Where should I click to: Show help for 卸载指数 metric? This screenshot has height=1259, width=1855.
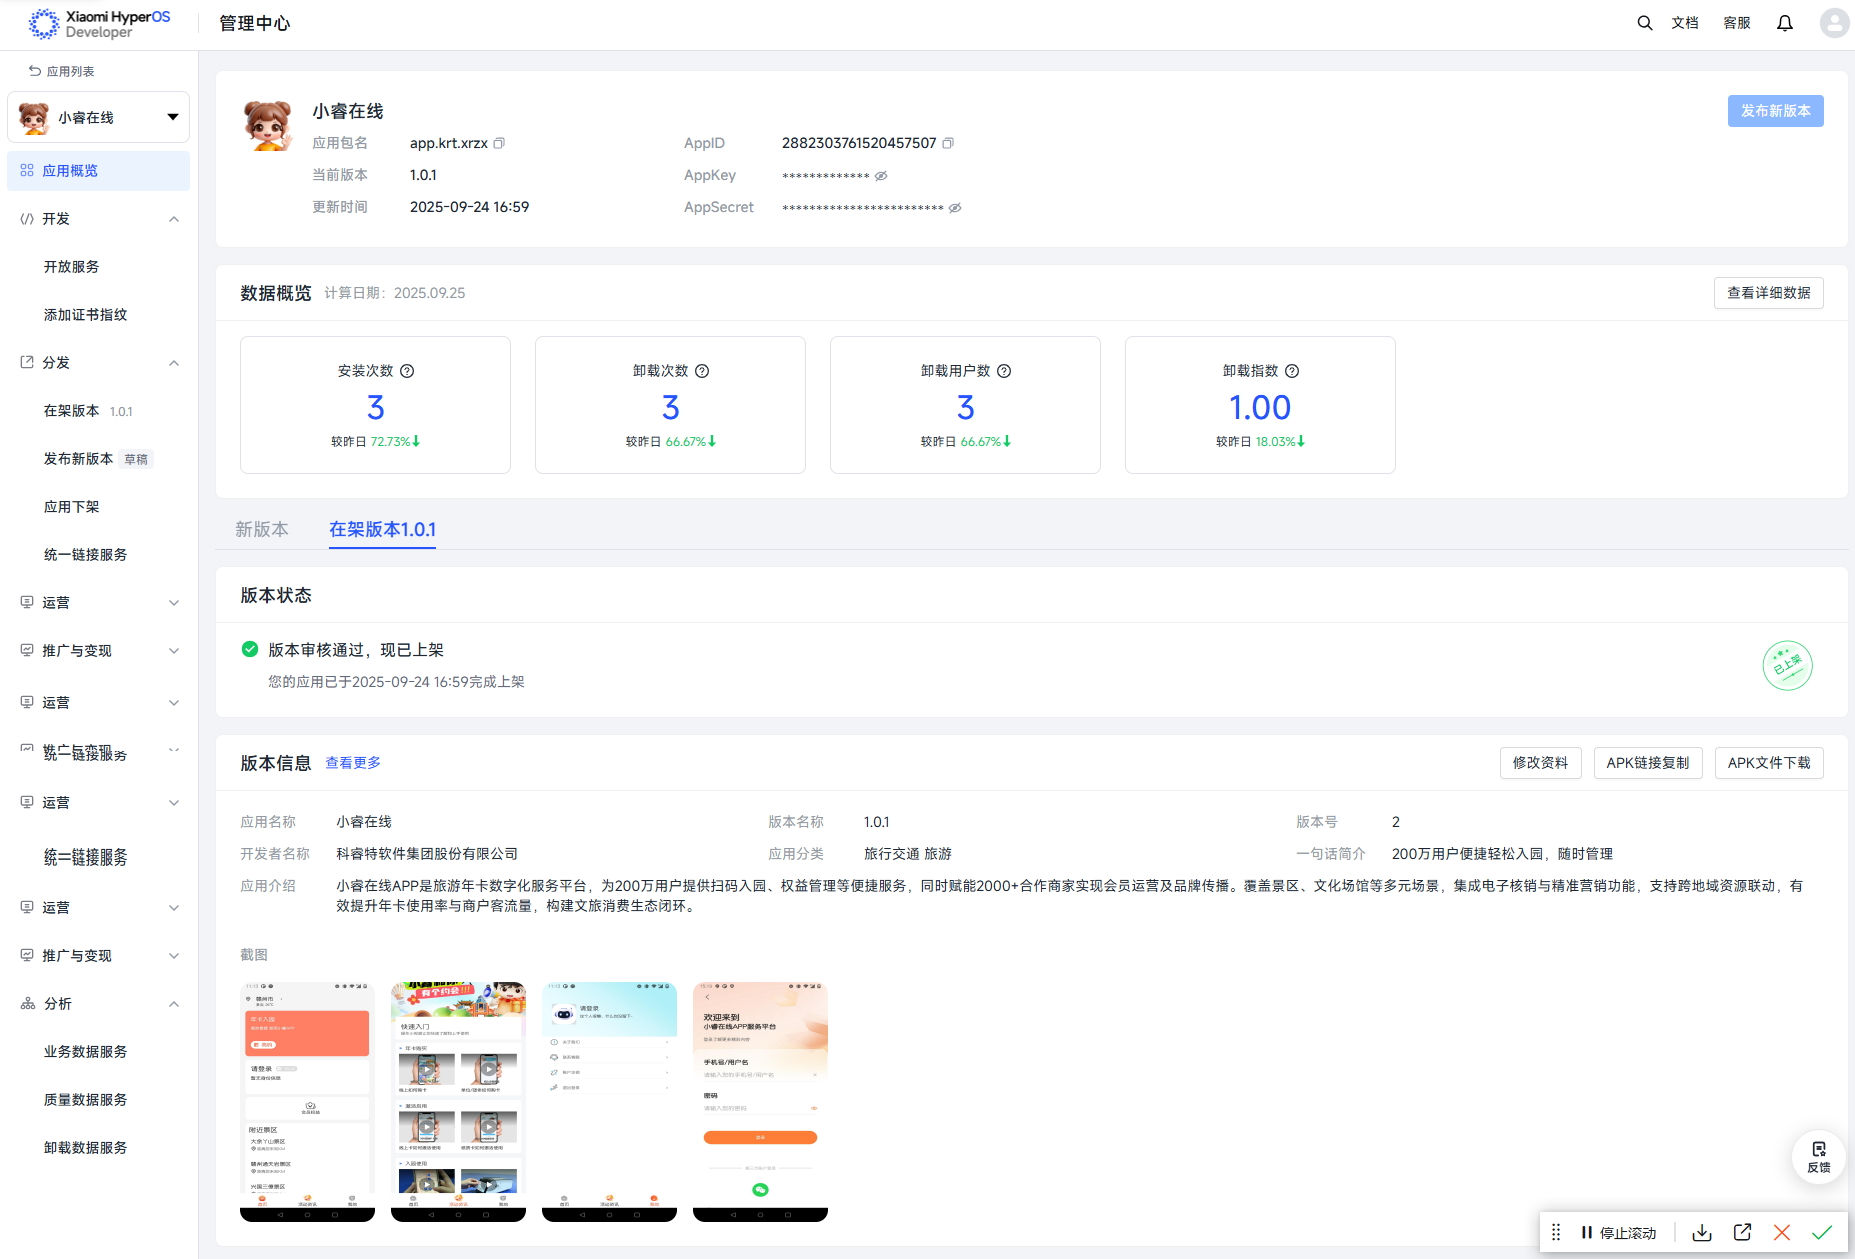[1292, 371]
